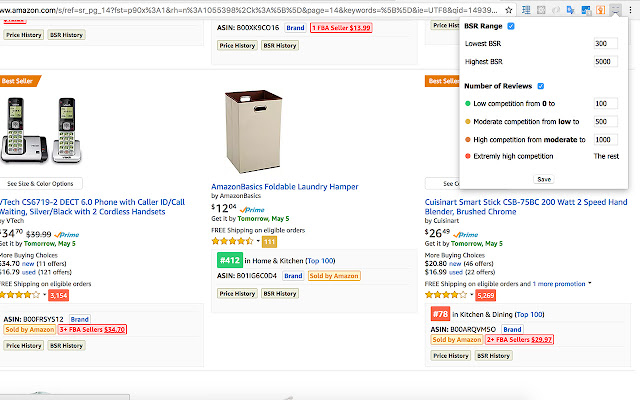Open star rating dropdown for VTech phone
This screenshot has width=640, height=400.
tap(44, 295)
